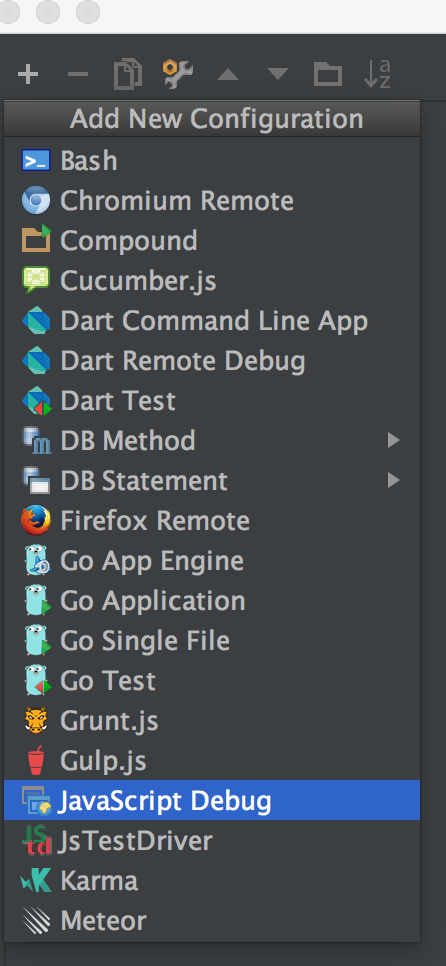Choose Chromium Remote from the list
Image resolution: width=446 pixels, height=966 pixels.
tap(212, 201)
